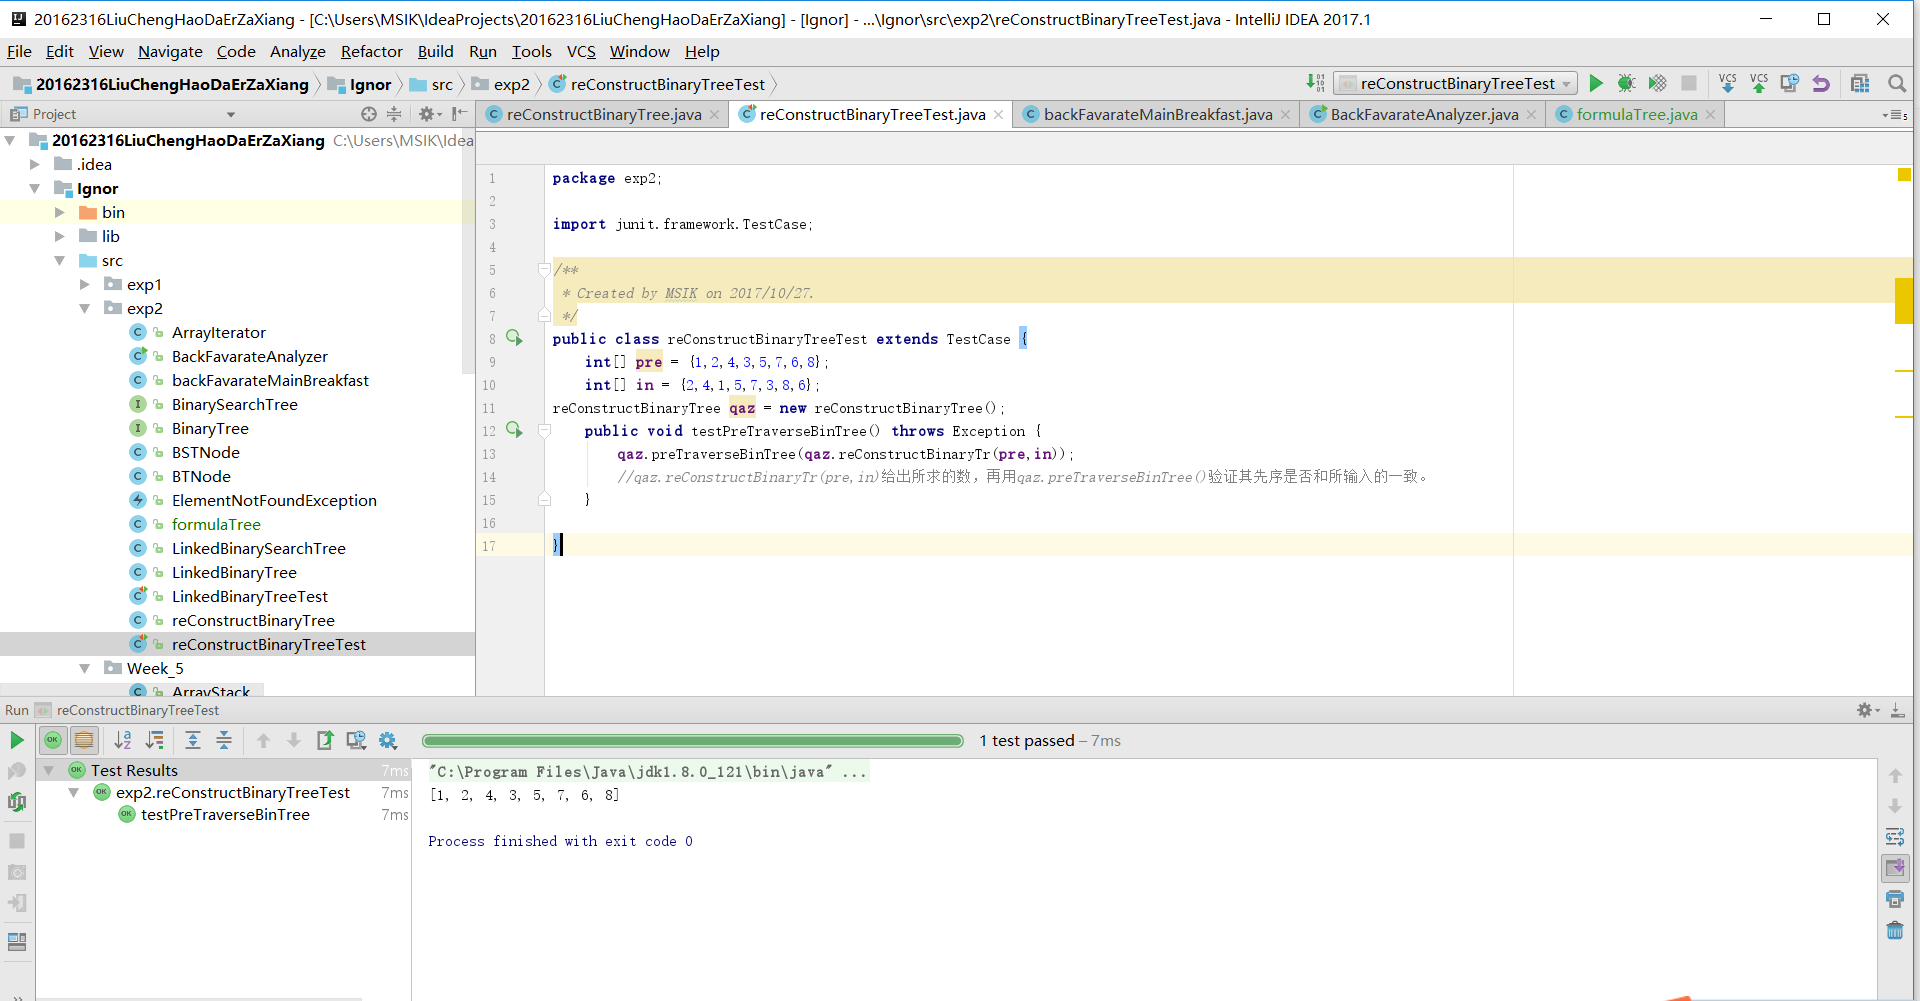Open Project panel settings gear
Viewport: 1920px width, 1001px height.
pyautogui.click(x=429, y=114)
